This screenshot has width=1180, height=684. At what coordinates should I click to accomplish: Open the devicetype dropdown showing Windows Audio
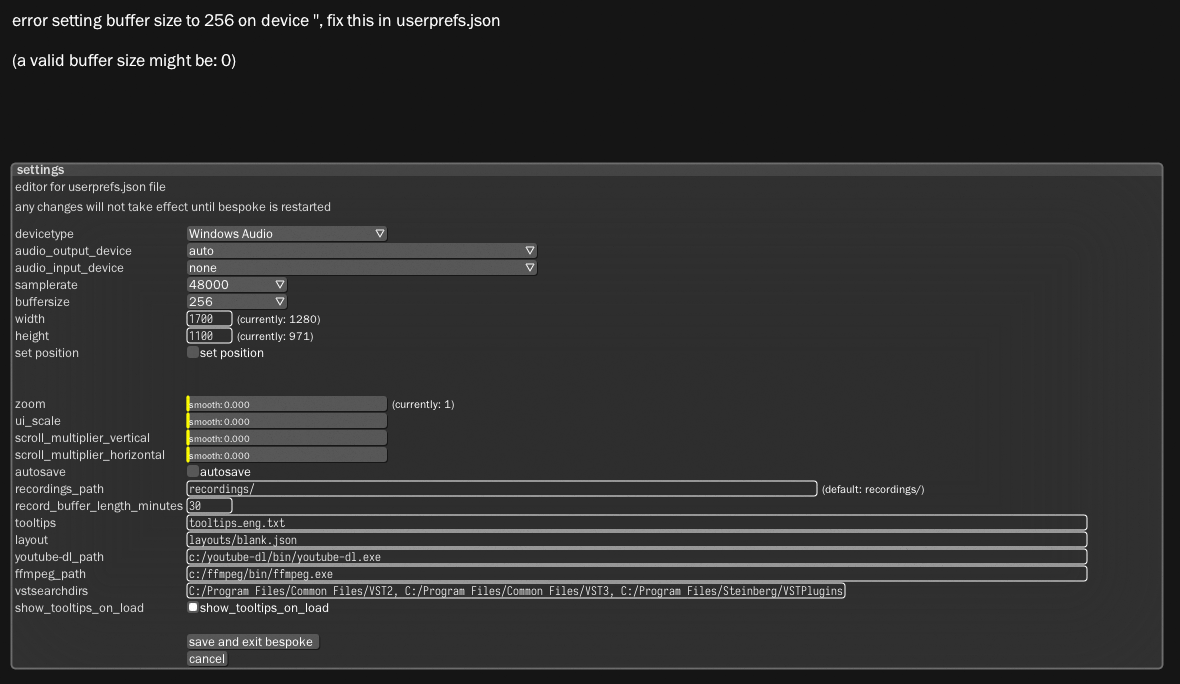tap(287, 233)
